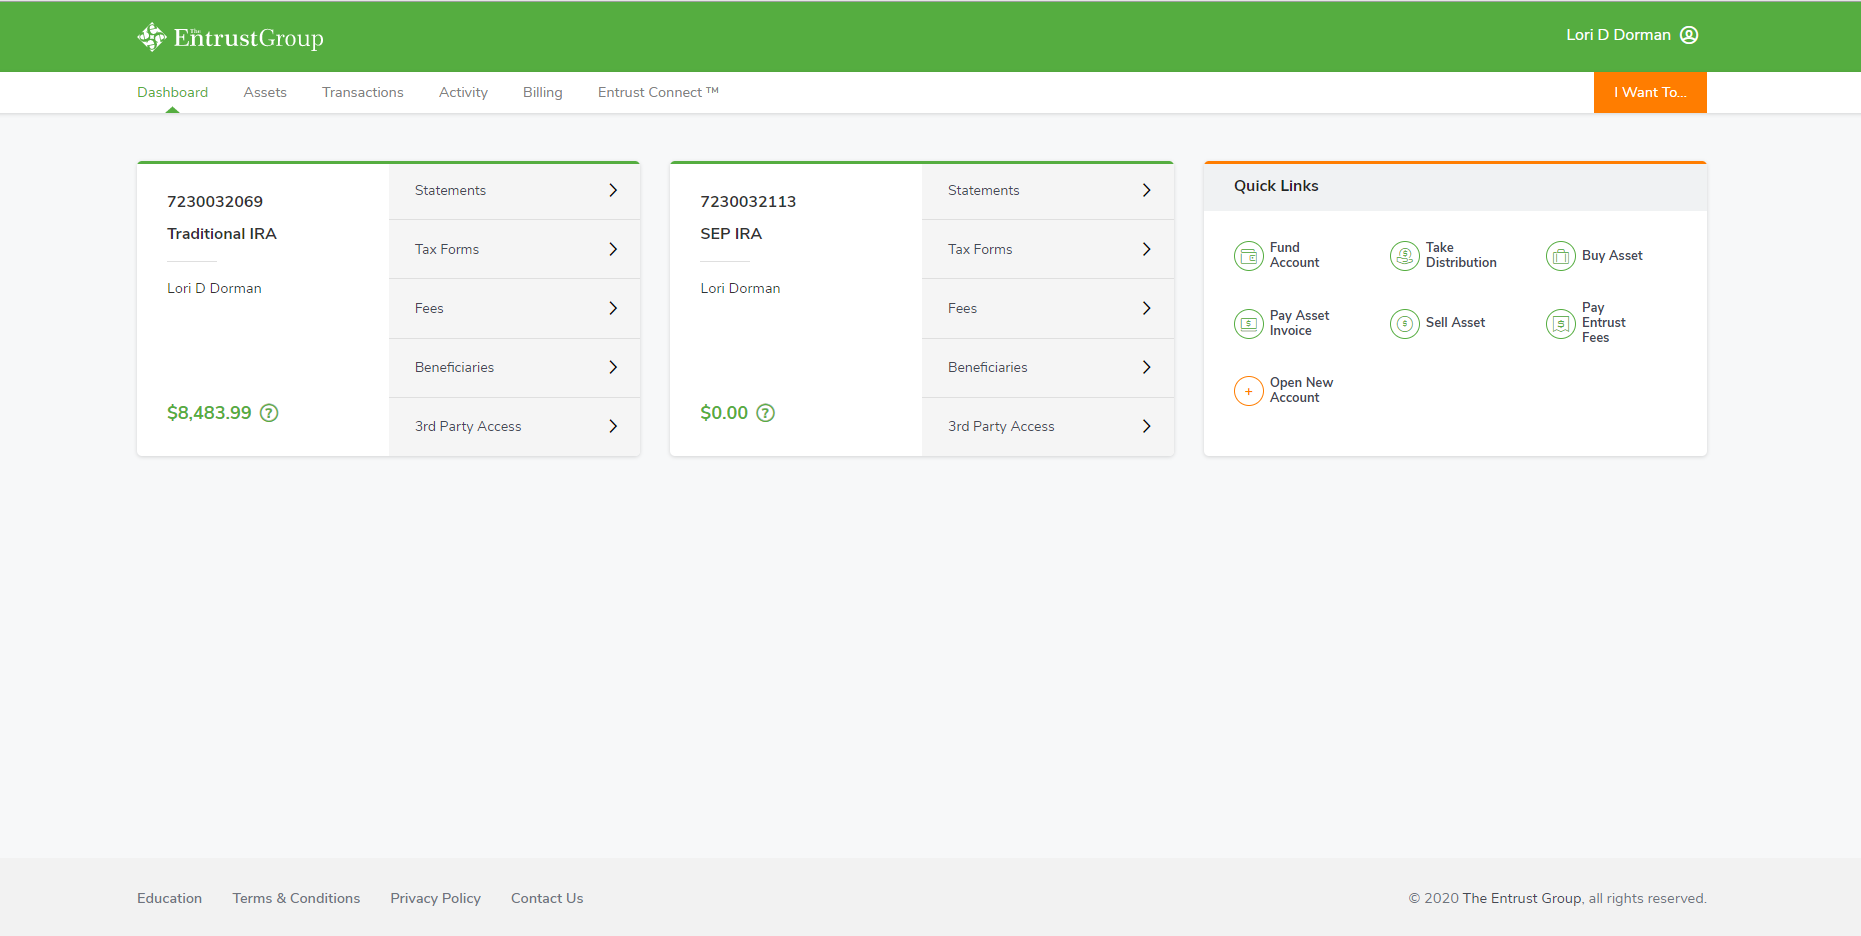Click the Pay Asset Invoice icon
1861x936 pixels.
pos(1249,324)
